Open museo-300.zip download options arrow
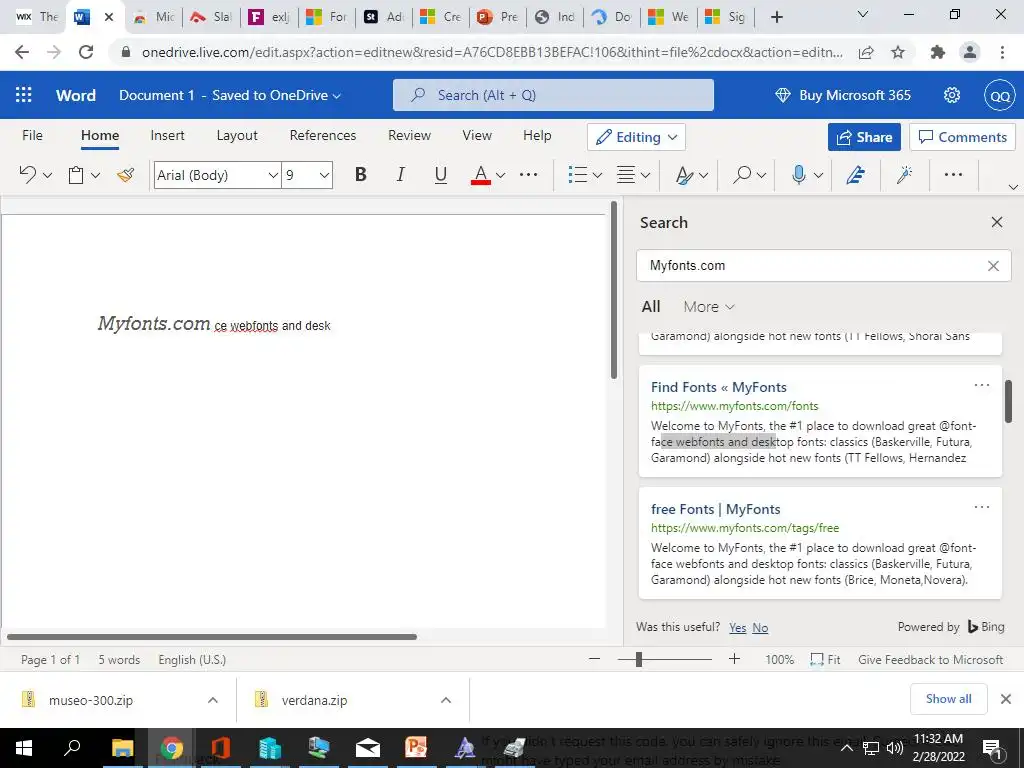Screen dimensions: 1024x768 [212, 700]
